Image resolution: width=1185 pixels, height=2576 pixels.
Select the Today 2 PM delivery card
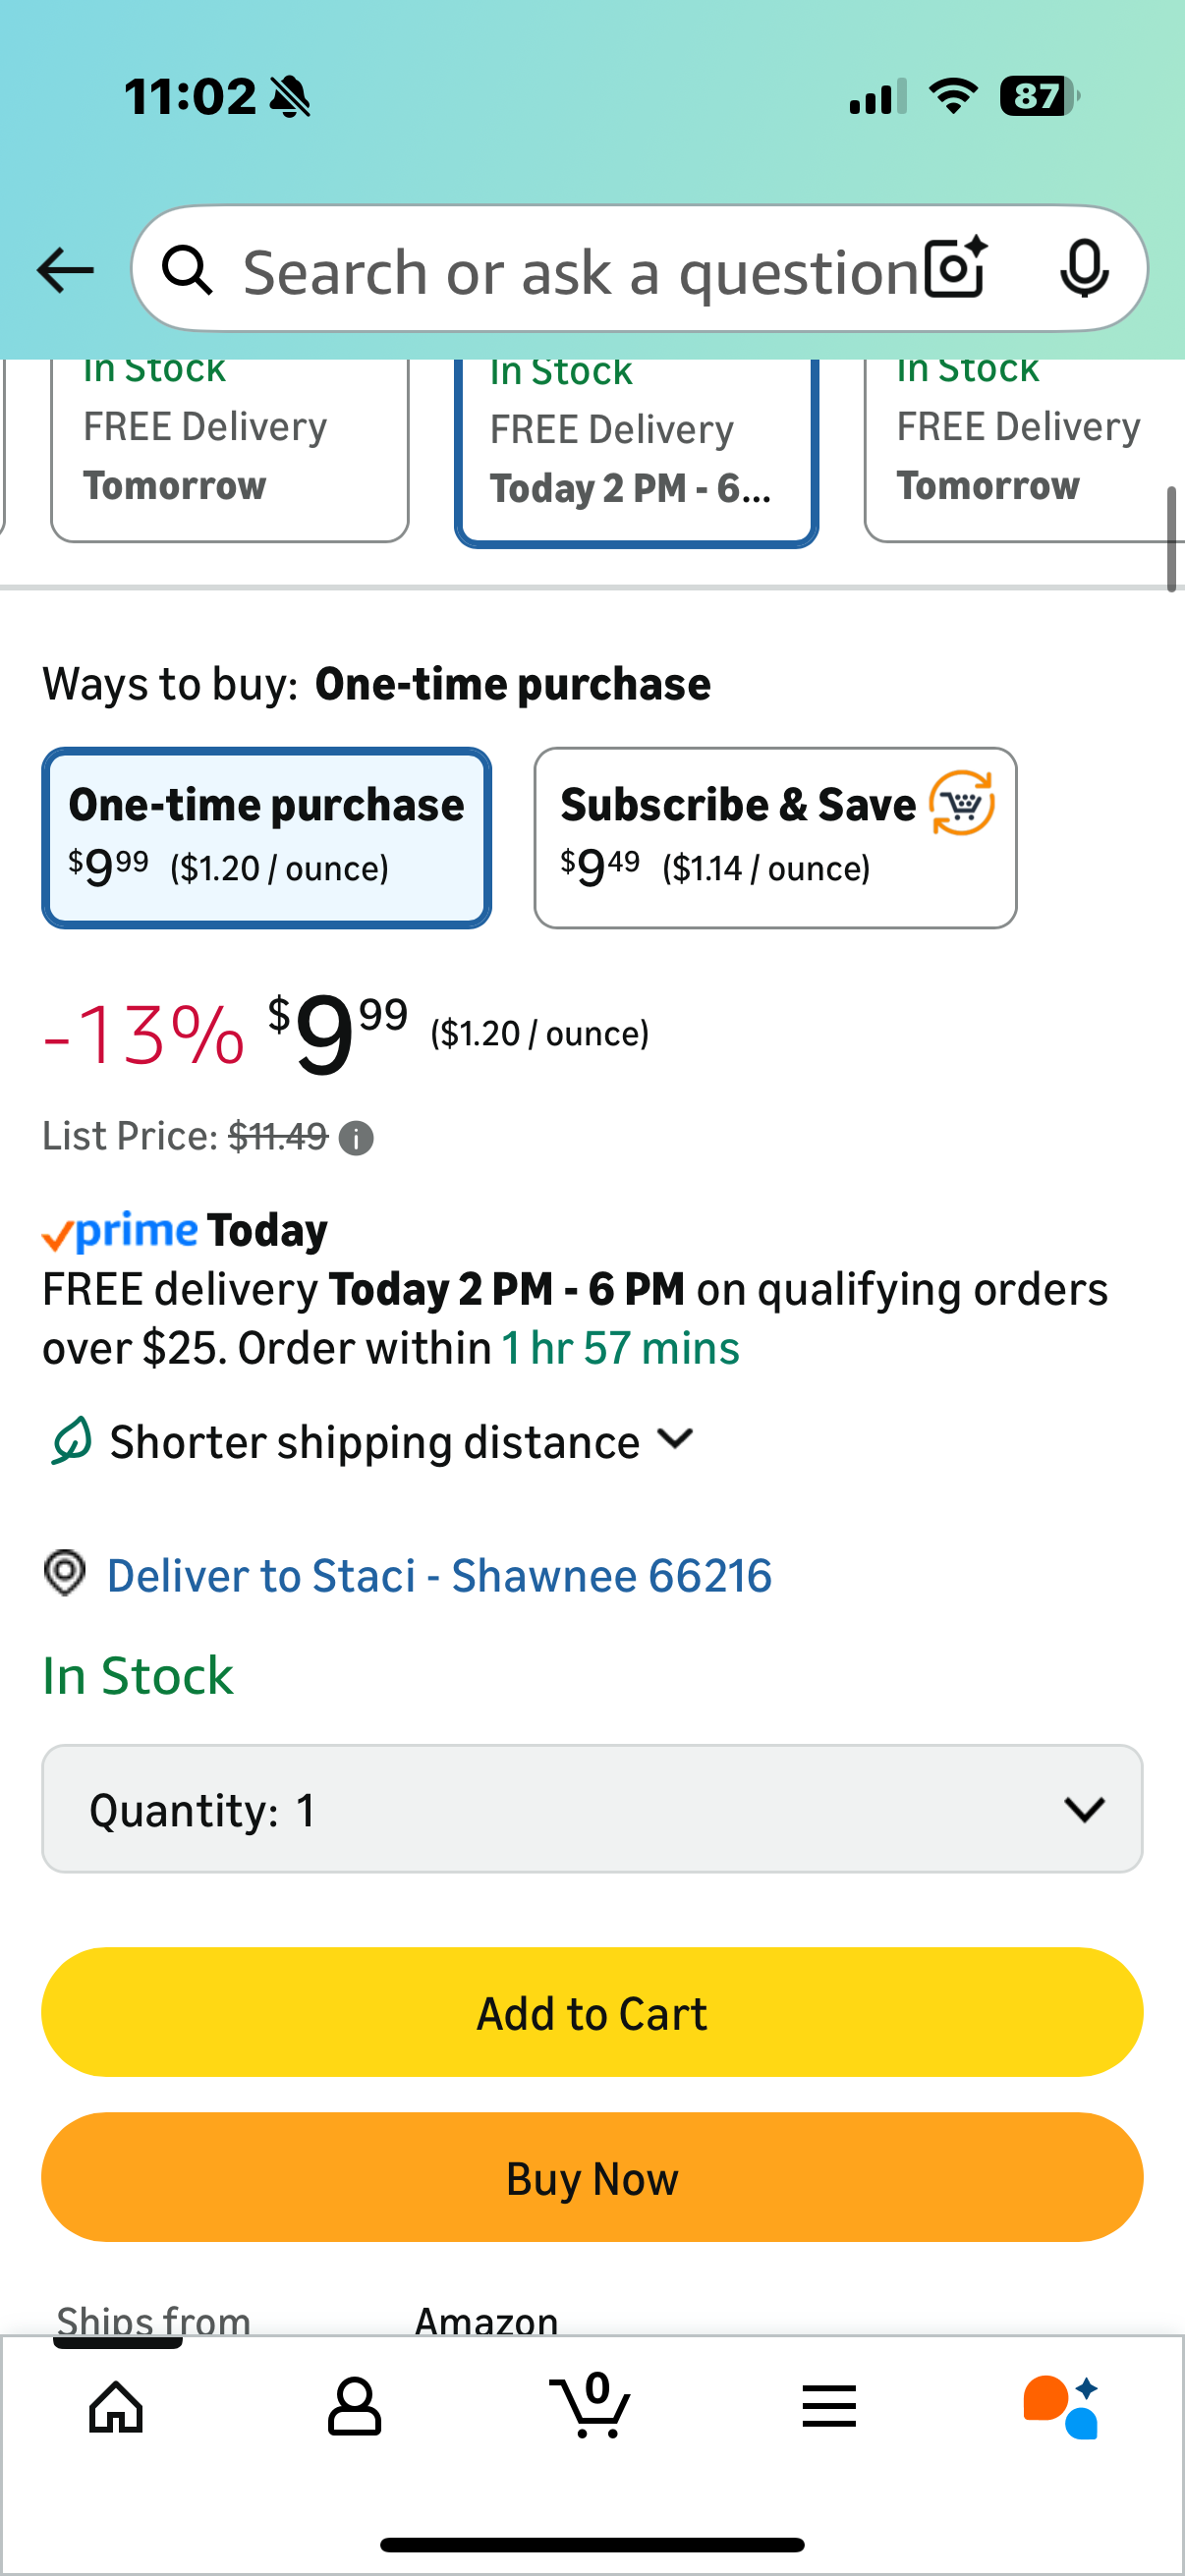point(636,450)
